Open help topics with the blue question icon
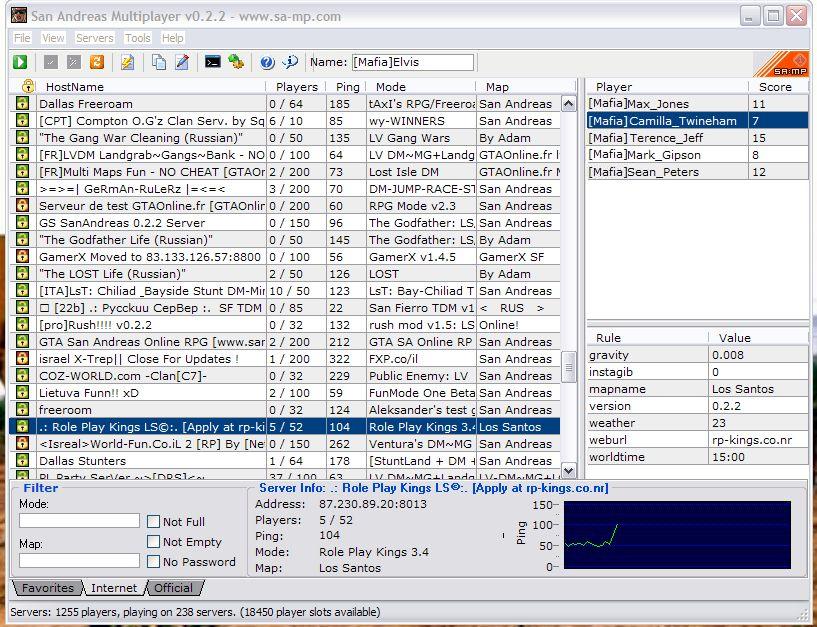The width and height of the screenshot is (817, 627). (267, 62)
